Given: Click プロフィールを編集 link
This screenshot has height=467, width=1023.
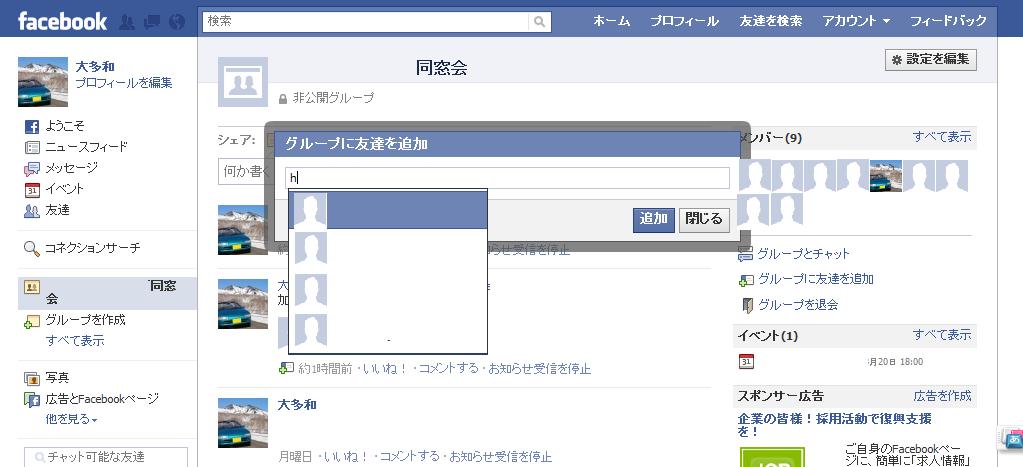Looking at the screenshot, I should point(124,83).
